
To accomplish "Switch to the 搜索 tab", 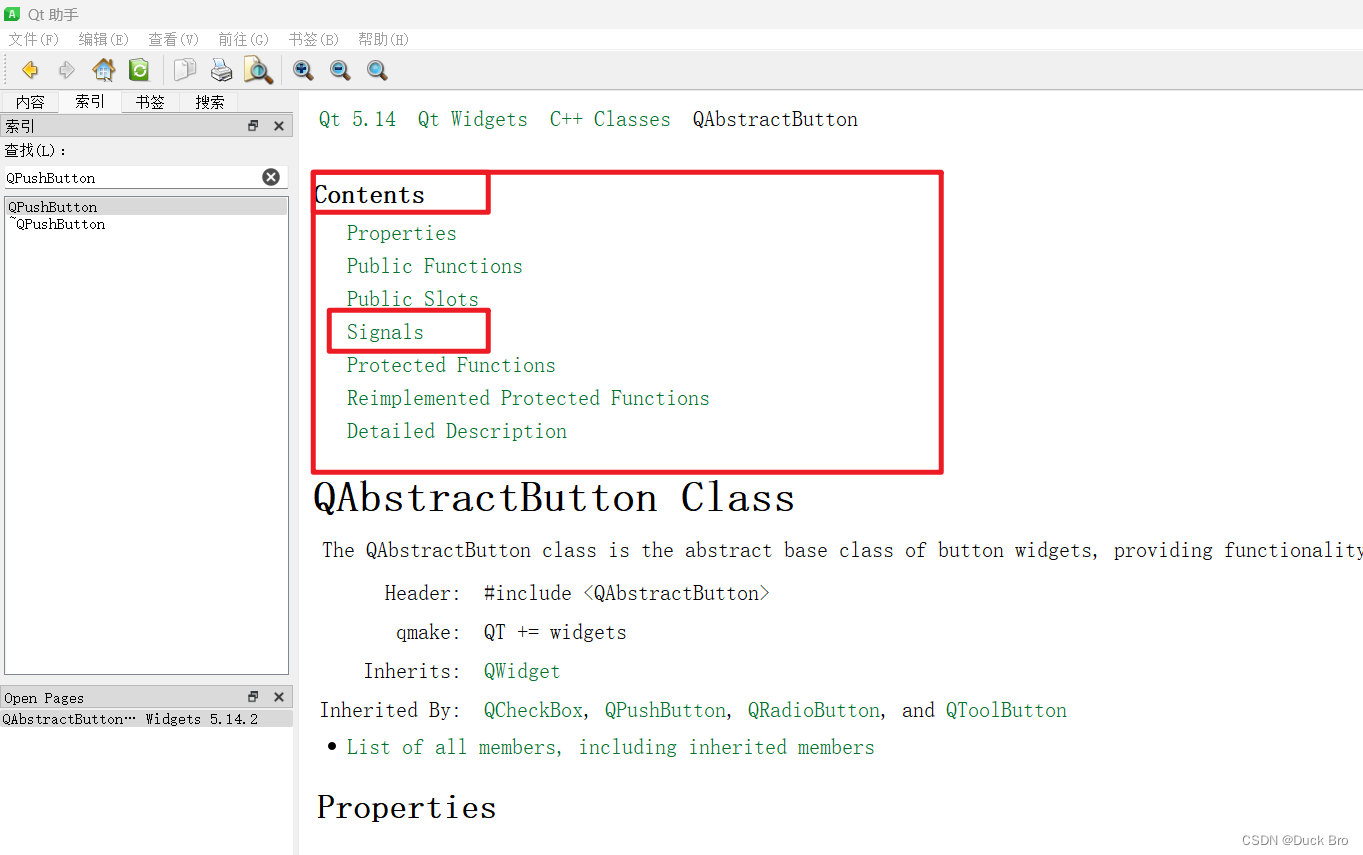I will 210,102.
